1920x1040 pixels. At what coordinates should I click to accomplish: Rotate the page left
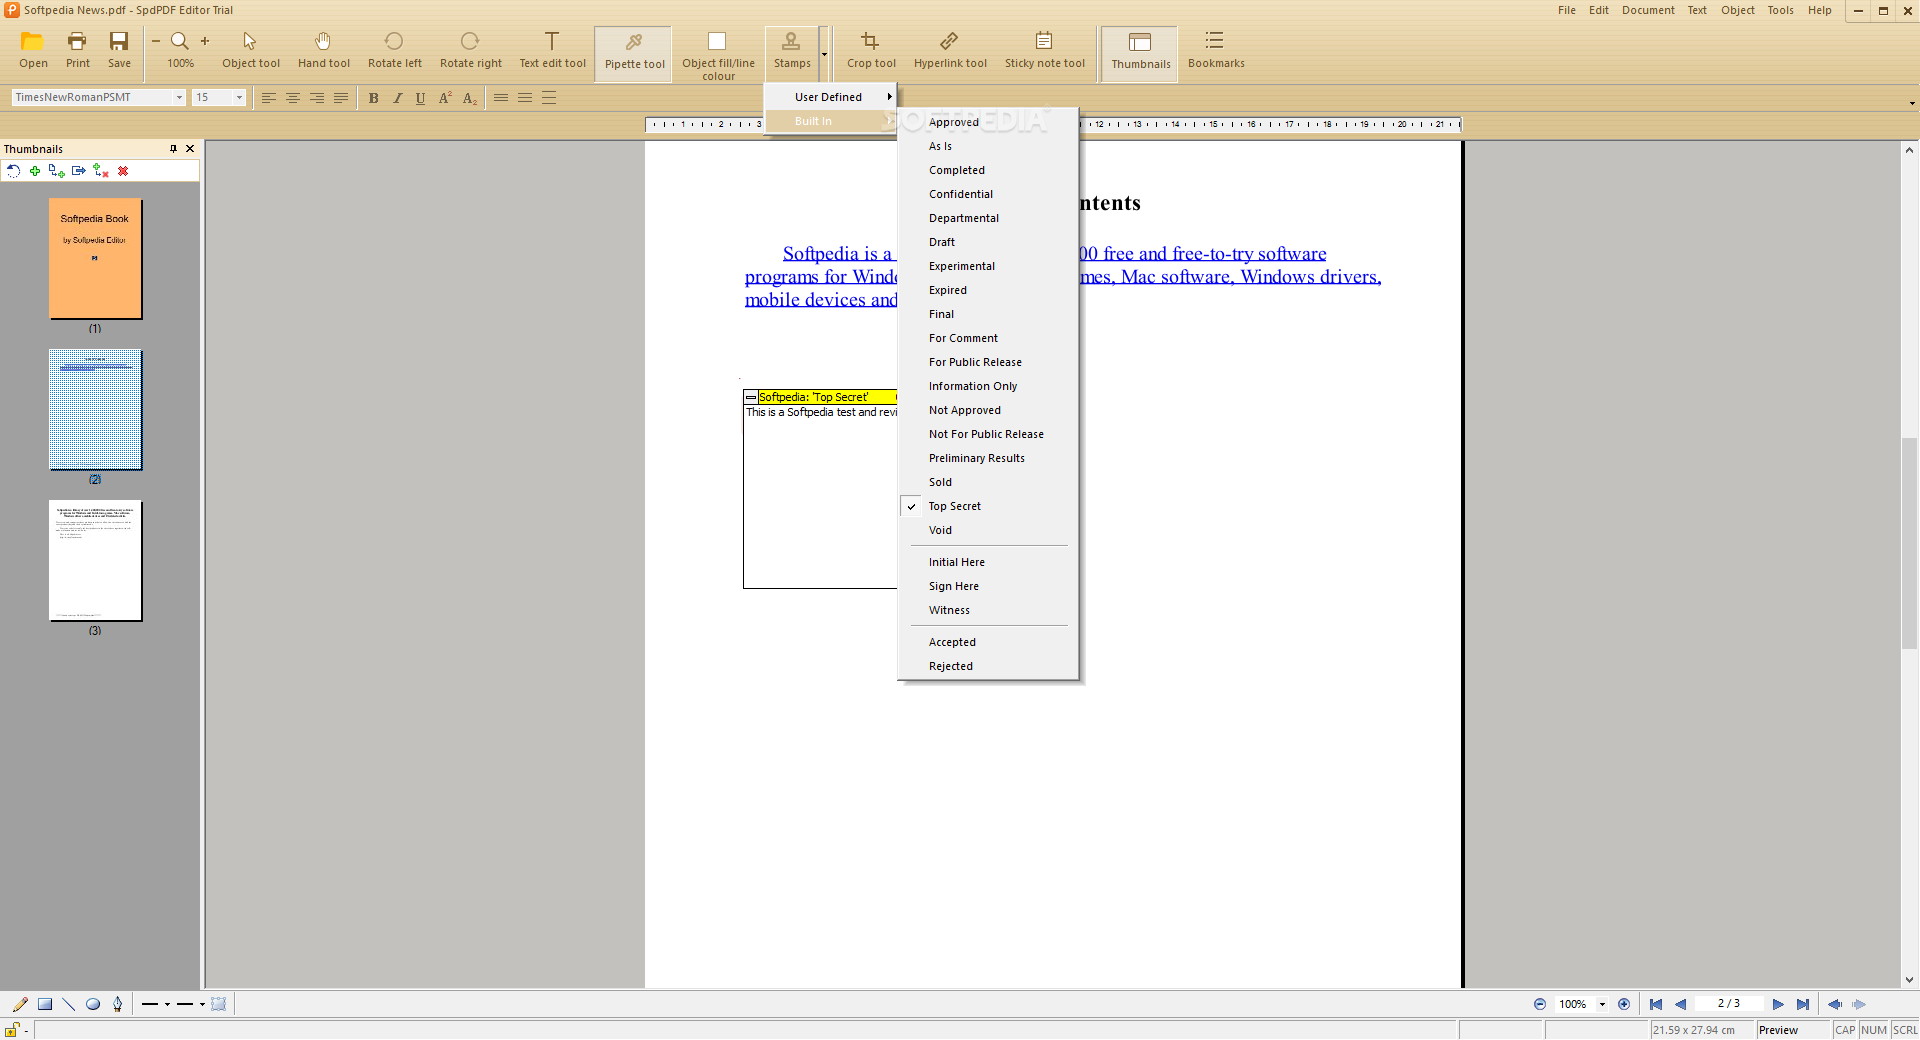(x=394, y=51)
